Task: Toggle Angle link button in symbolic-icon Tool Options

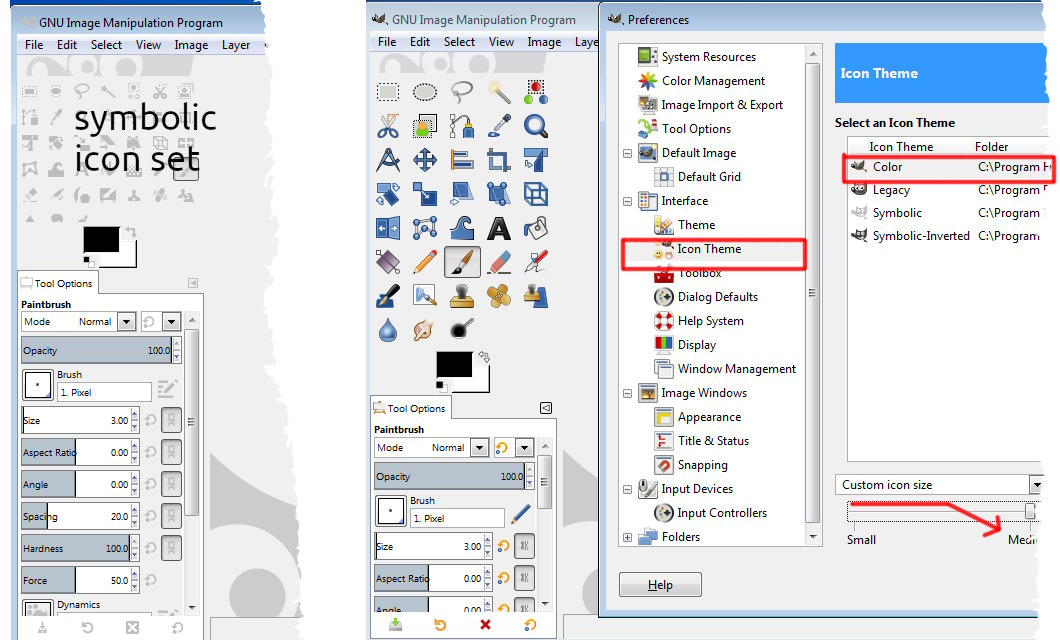Action: pyautogui.click(x=172, y=484)
